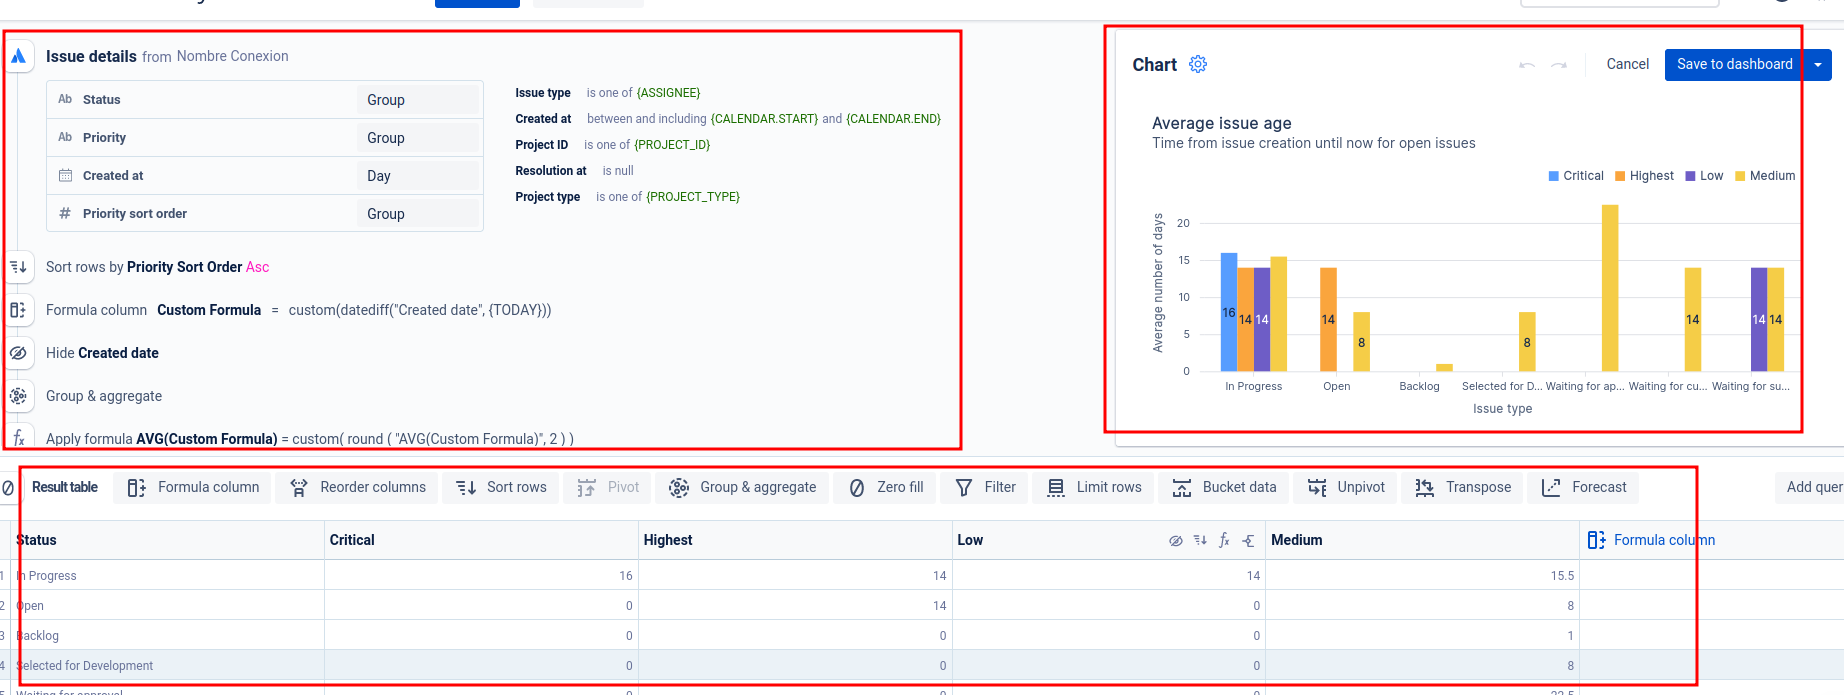Open the Created at Day dropdown
The height and width of the screenshot is (695, 1844).
pyautogui.click(x=417, y=176)
